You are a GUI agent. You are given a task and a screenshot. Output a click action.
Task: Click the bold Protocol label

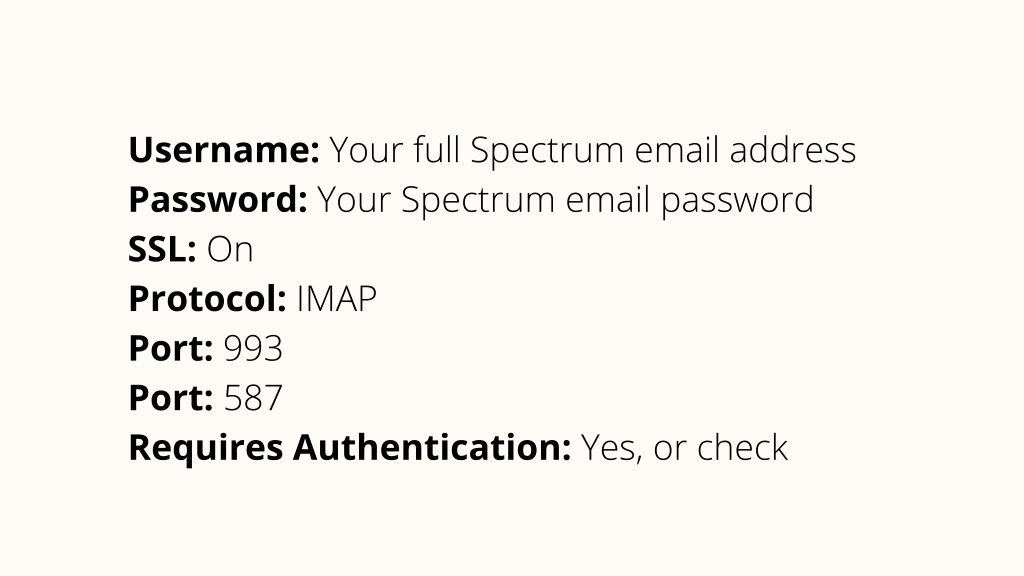click(207, 300)
